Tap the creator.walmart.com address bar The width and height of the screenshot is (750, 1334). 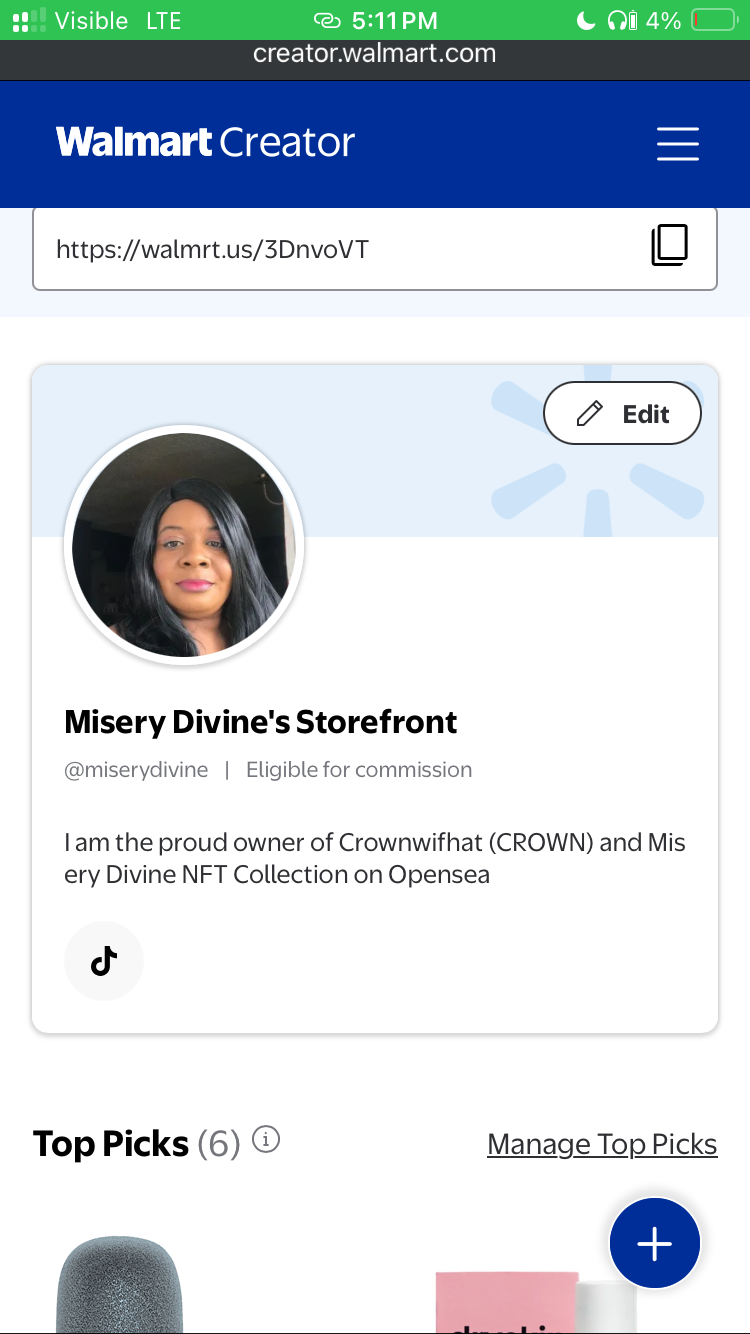pyautogui.click(x=375, y=54)
